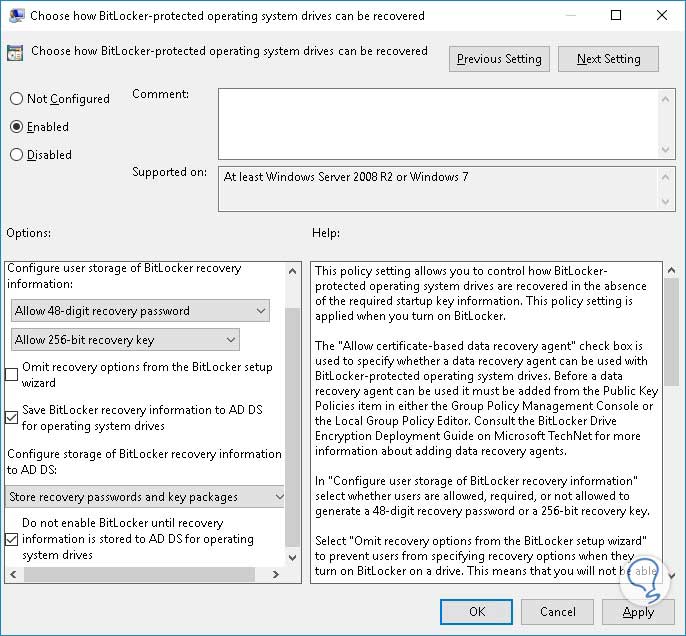
Task: Click the Options vertical scrollbar thumb
Action: 293,427
